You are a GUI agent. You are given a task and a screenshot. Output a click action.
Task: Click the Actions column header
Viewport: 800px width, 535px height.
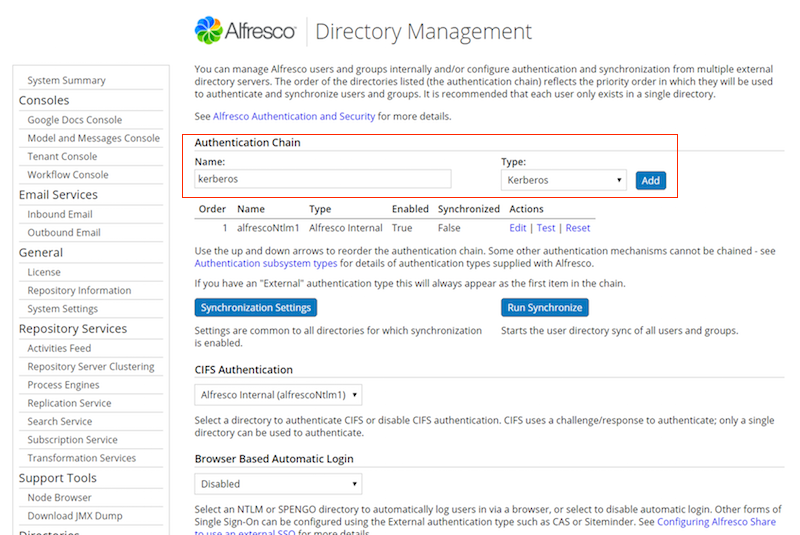[x=526, y=209]
